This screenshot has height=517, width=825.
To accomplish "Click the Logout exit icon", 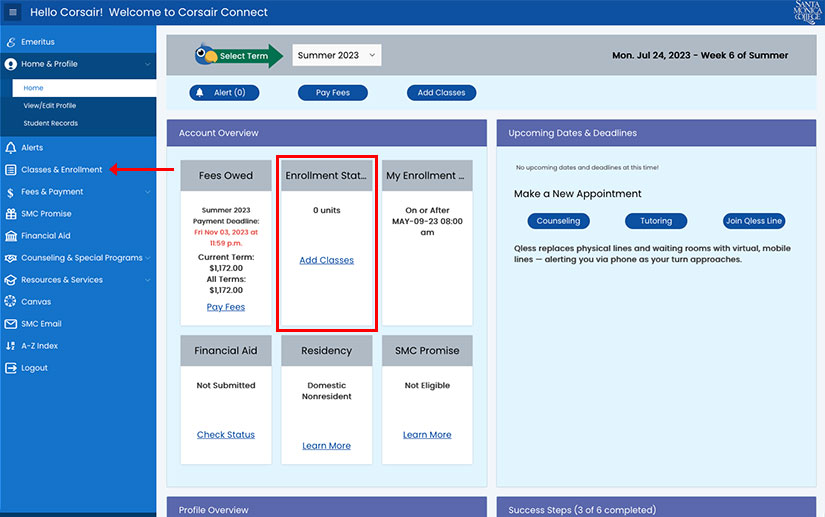I will [x=11, y=368].
